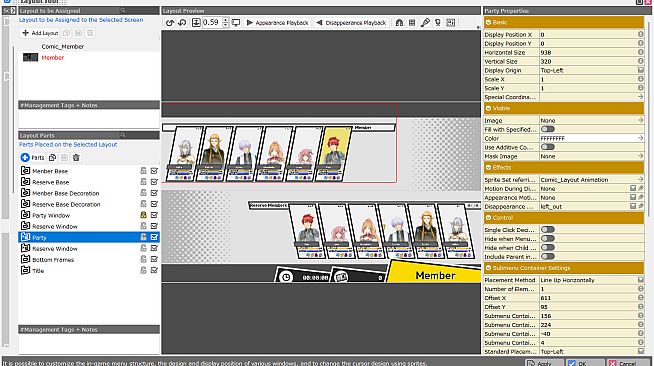Image resolution: width=654 pixels, height=366 pixels.
Task: Select the eyedropper tool icon
Action: click(425, 23)
